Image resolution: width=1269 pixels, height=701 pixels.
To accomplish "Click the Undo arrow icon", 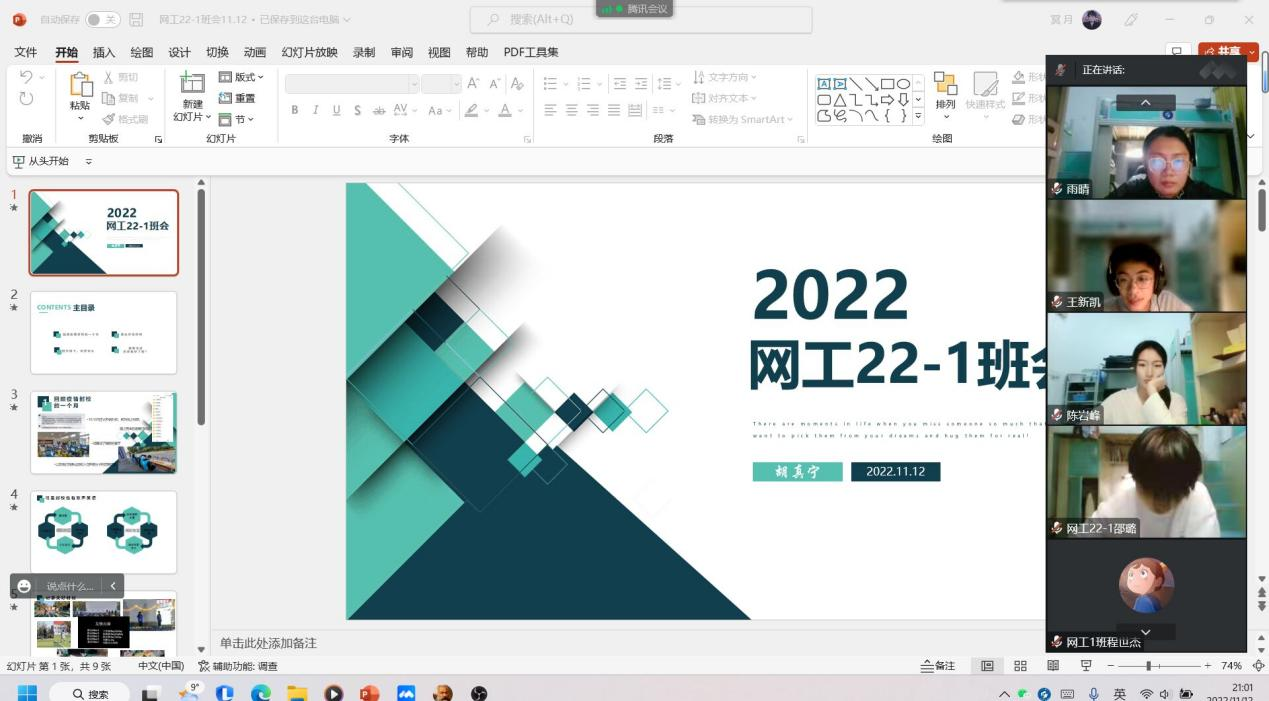I will pyautogui.click(x=26, y=77).
